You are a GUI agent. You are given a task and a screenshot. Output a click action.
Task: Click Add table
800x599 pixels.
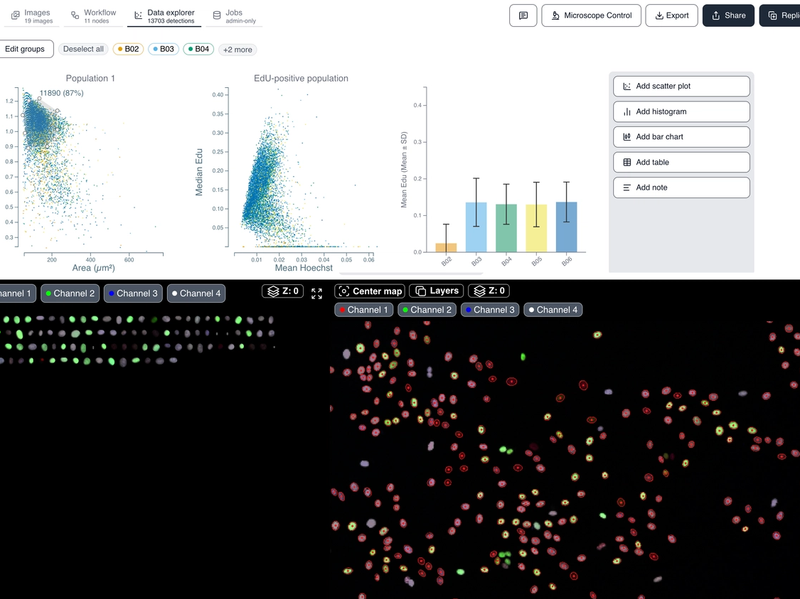[681, 162]
